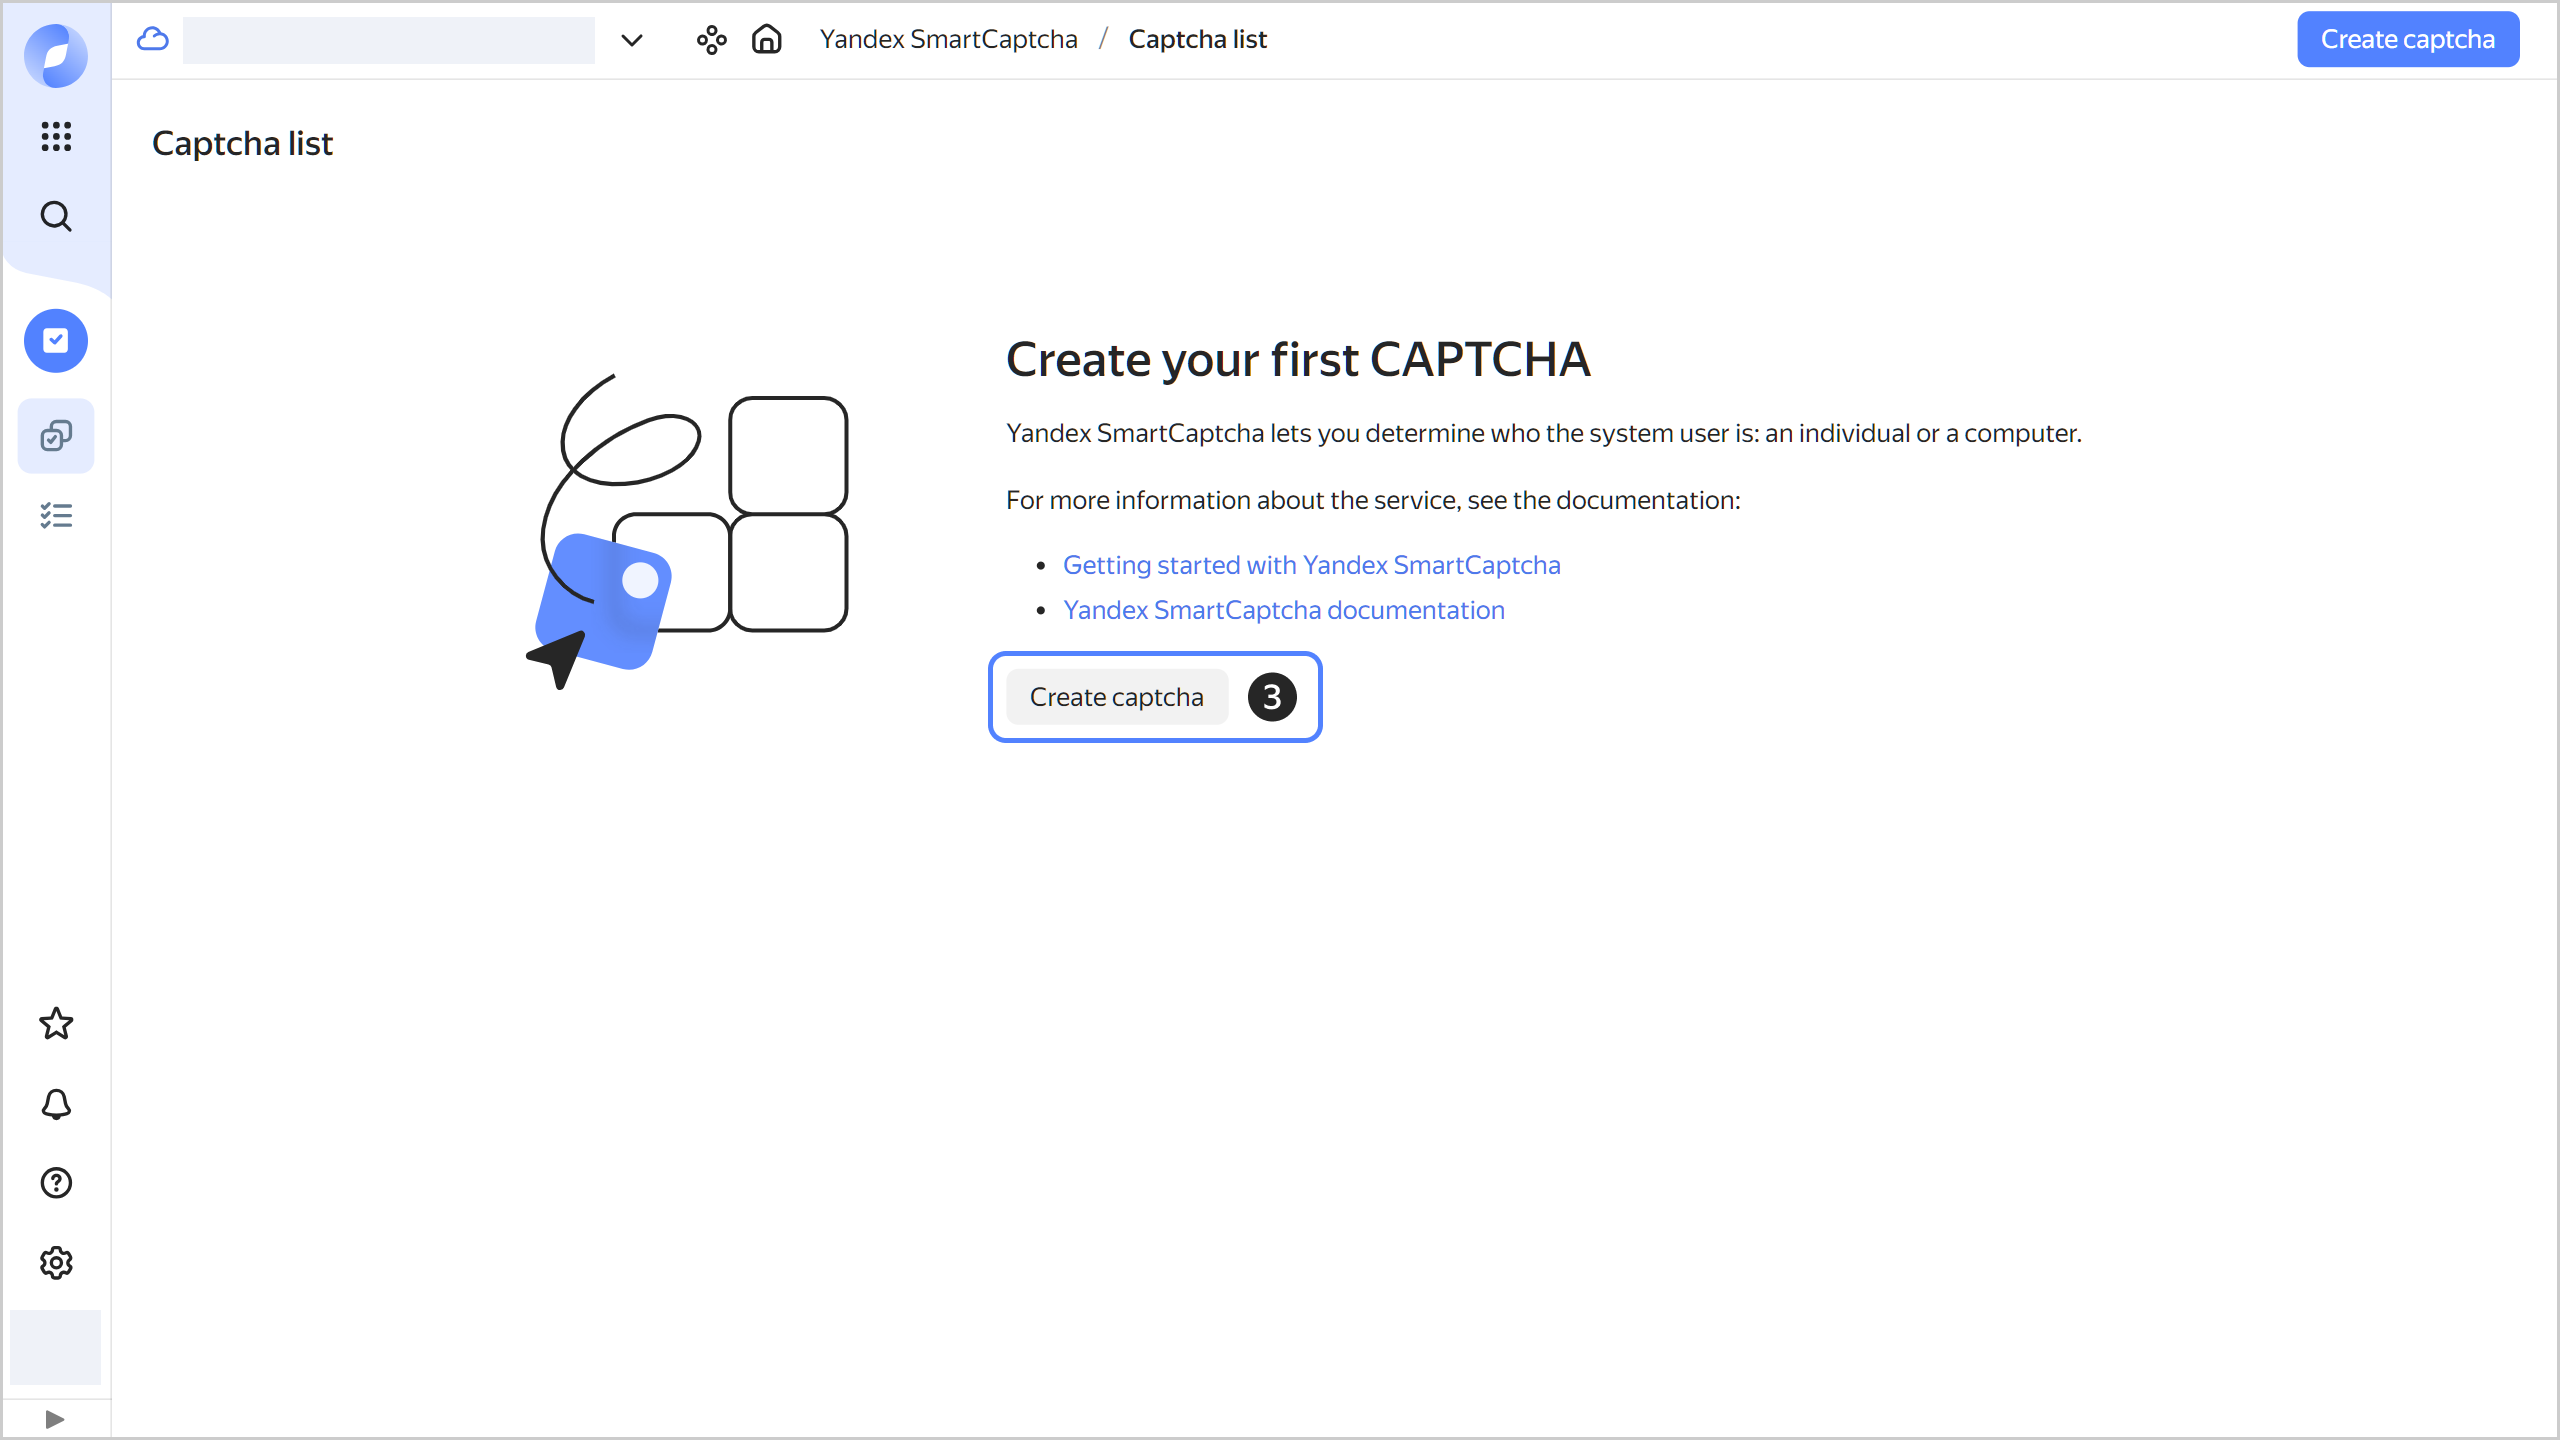Expand the folder selector chevron dropdown
2560x1440 pixels.
click(x=630, y=40)
